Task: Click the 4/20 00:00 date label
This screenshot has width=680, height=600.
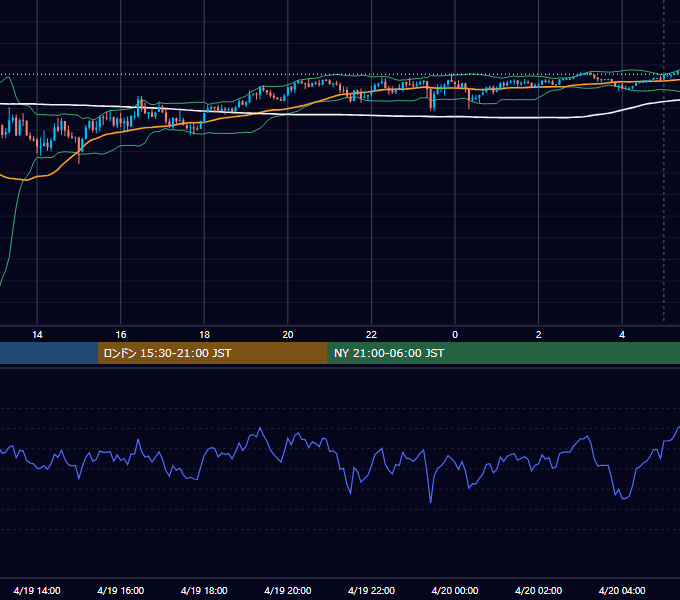Action: coord(455,590)
